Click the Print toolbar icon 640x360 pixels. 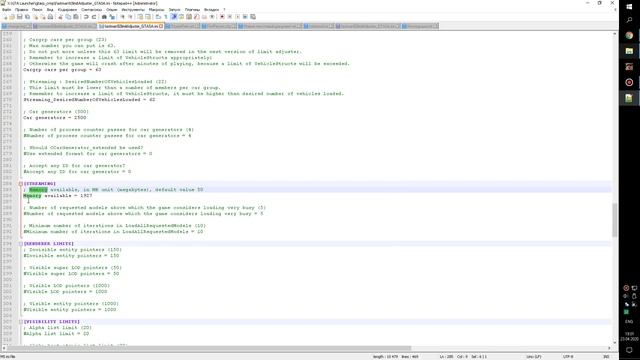[50, 17]
